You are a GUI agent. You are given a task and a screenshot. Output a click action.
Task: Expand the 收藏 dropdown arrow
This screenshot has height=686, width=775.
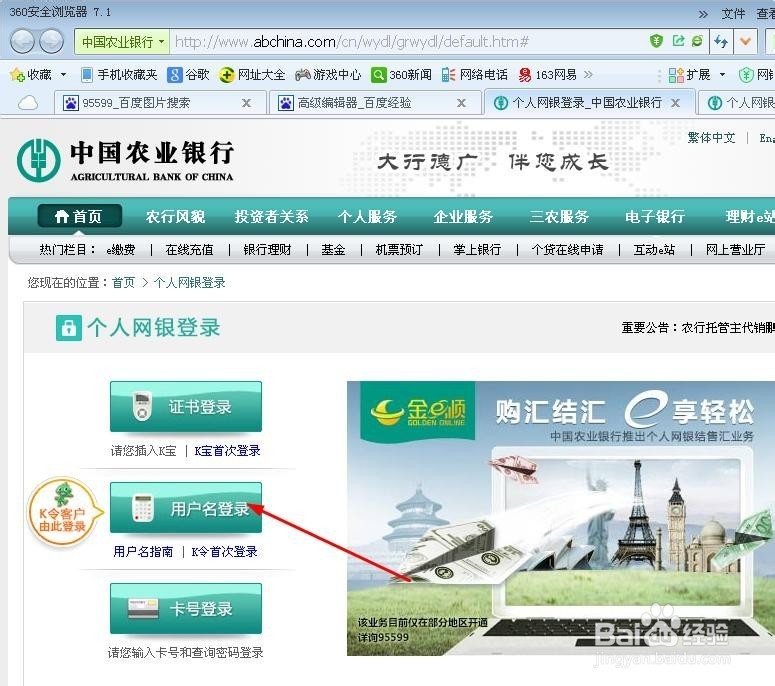point(63,75)
